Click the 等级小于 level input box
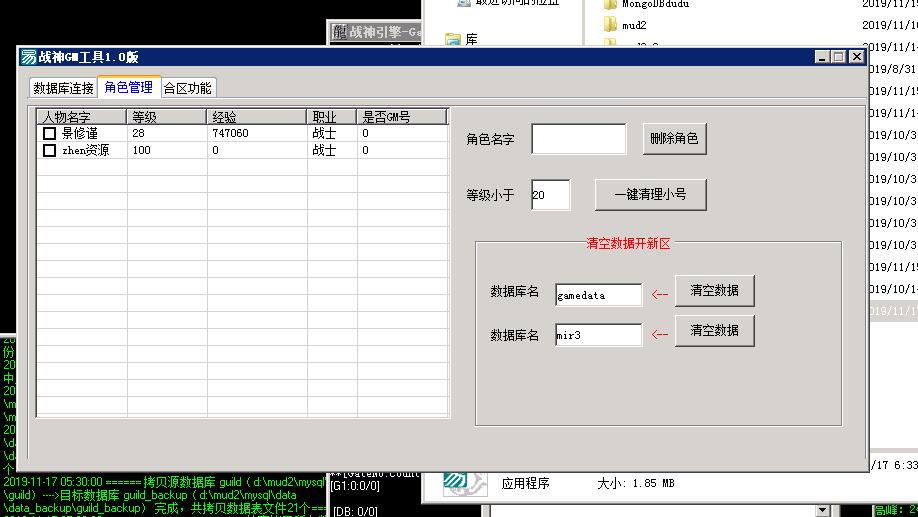 550,195
